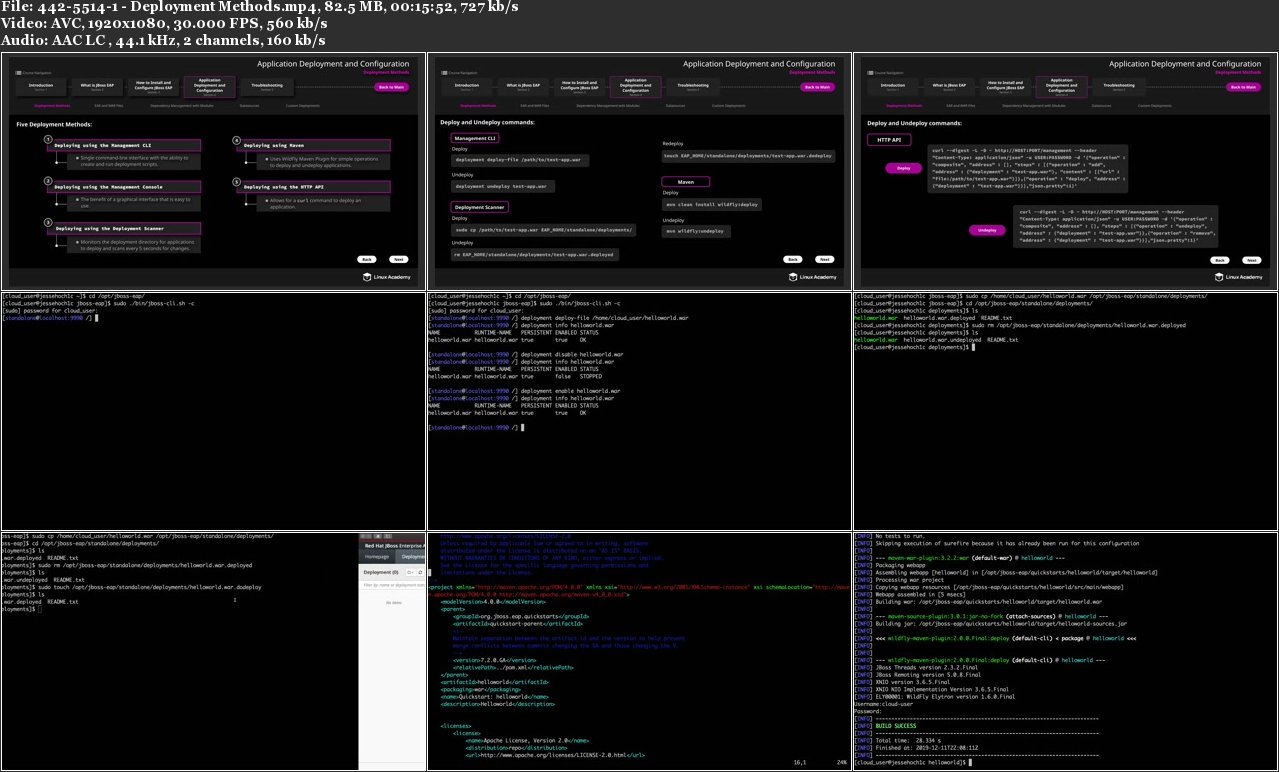Open Deployment Methods subtab on Five Deployment Methods slide

(x=52, y=105)
